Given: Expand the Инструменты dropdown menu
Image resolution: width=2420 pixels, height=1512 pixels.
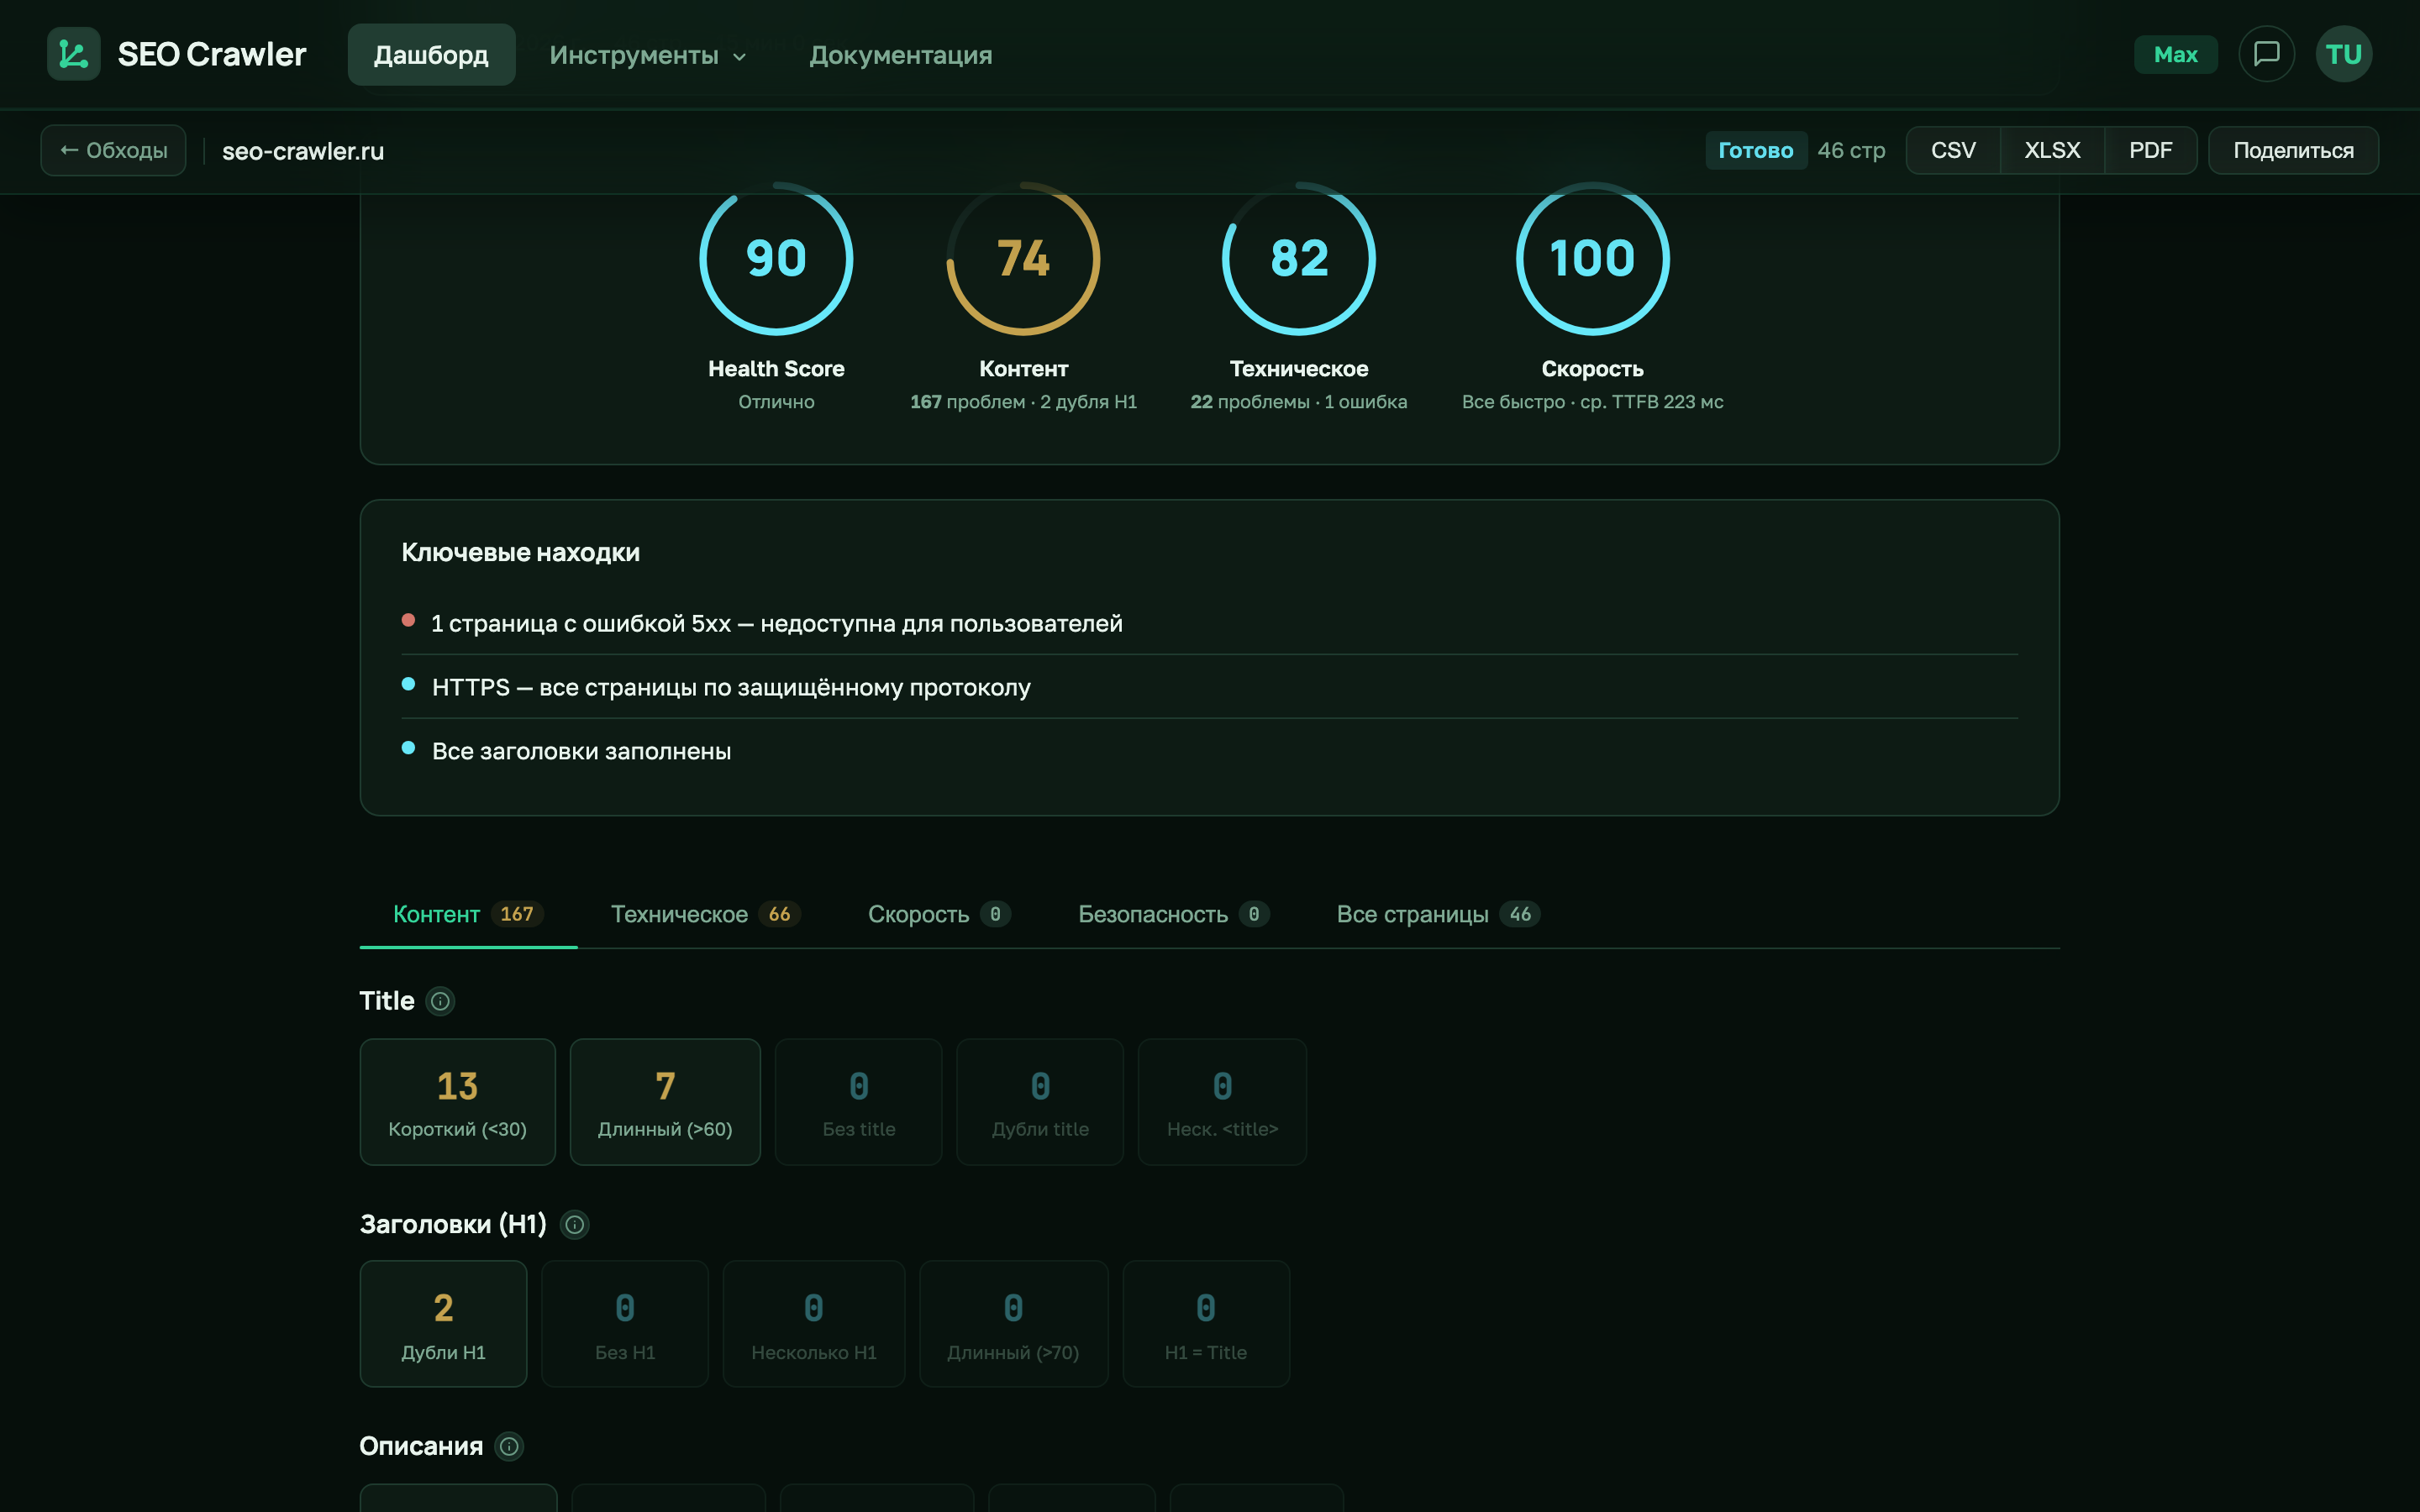Looking at the screenshot, I should click(648, 55).
